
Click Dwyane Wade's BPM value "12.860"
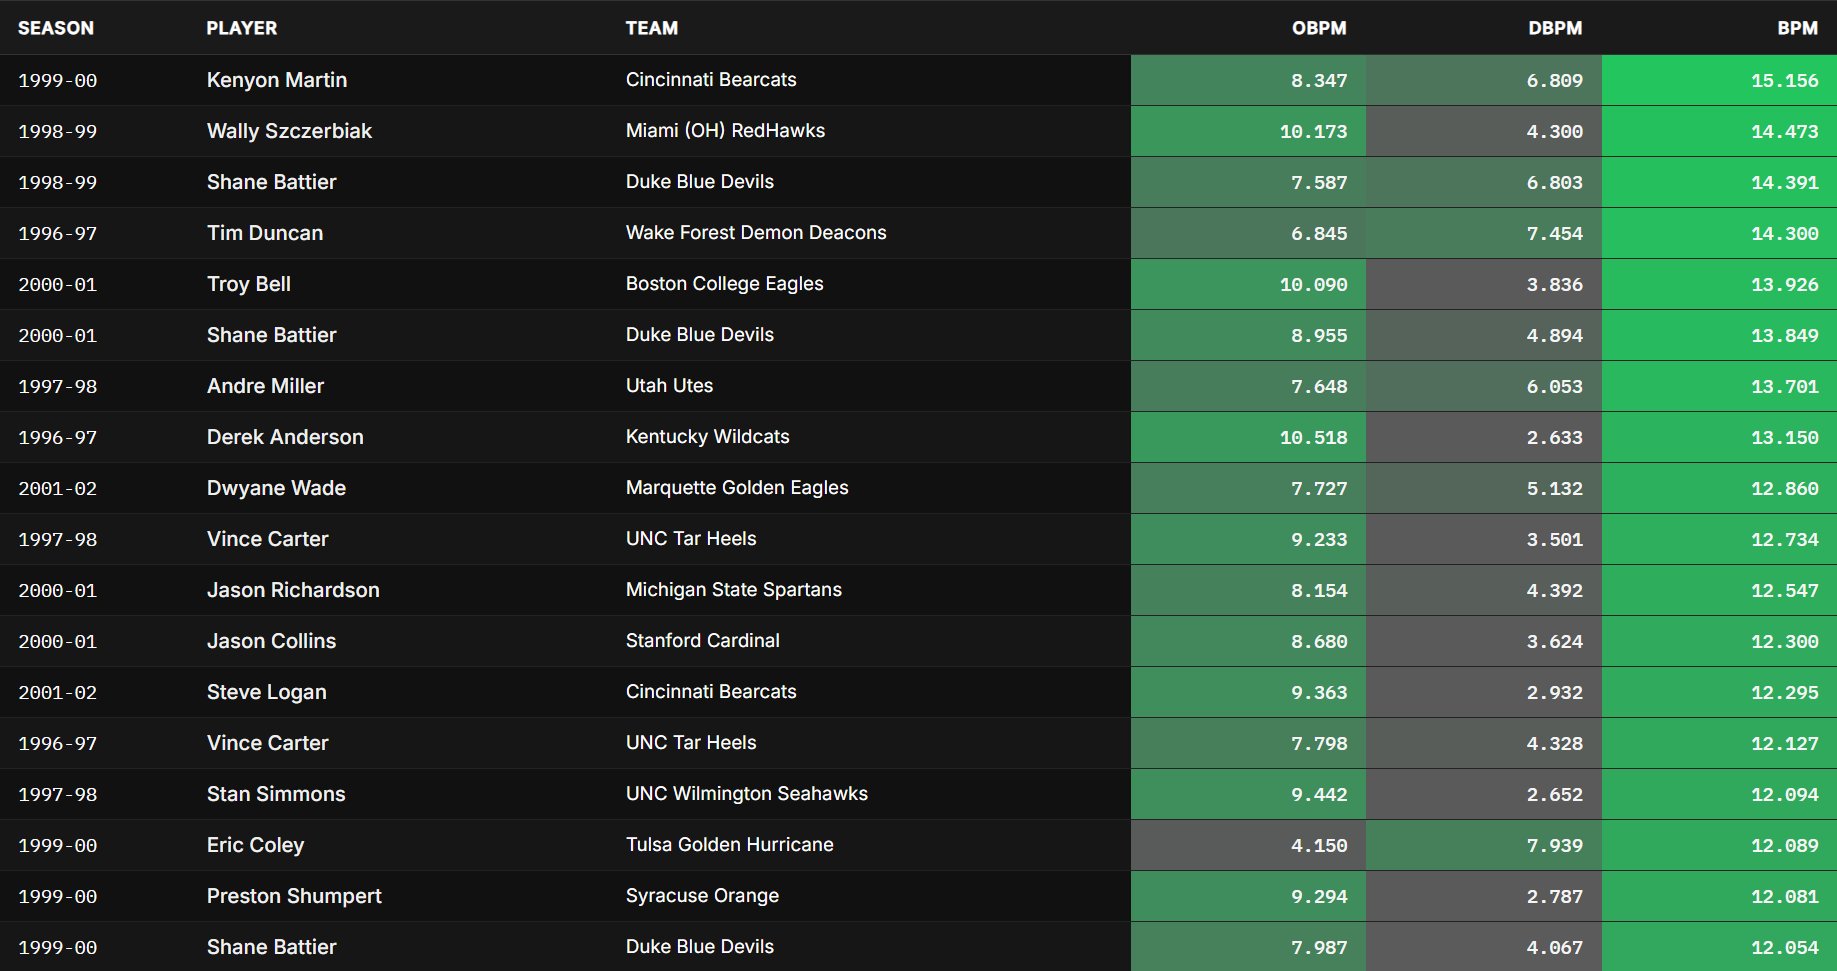(x=1785, y=489)
